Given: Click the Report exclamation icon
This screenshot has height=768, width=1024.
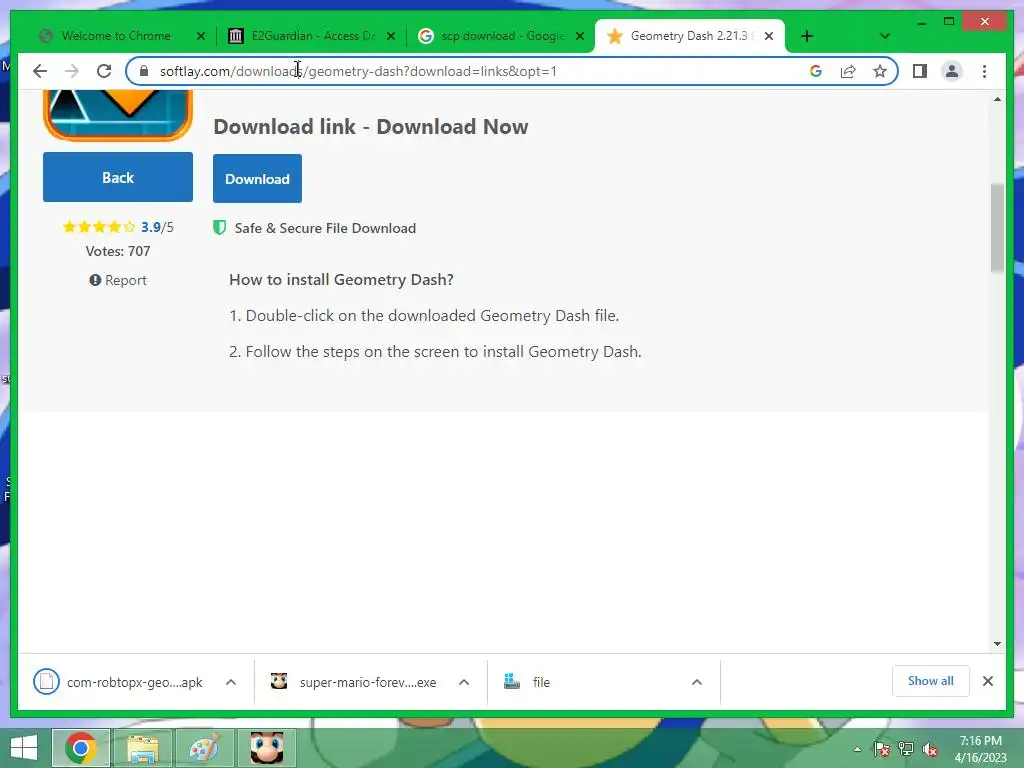Looking at the screenshot, I should pyautogui.click(x=95, y=280).
